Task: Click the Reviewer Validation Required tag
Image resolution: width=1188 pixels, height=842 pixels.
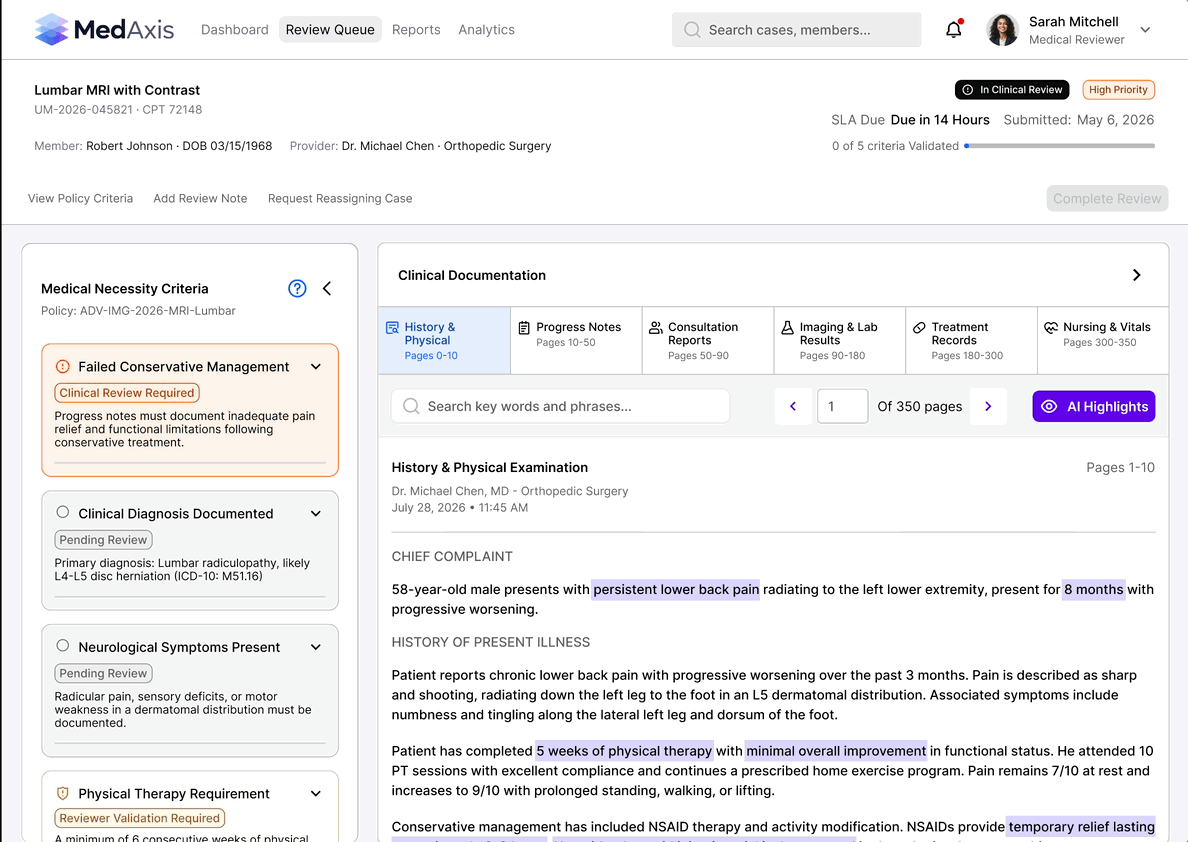Action: tap(139, 819)
